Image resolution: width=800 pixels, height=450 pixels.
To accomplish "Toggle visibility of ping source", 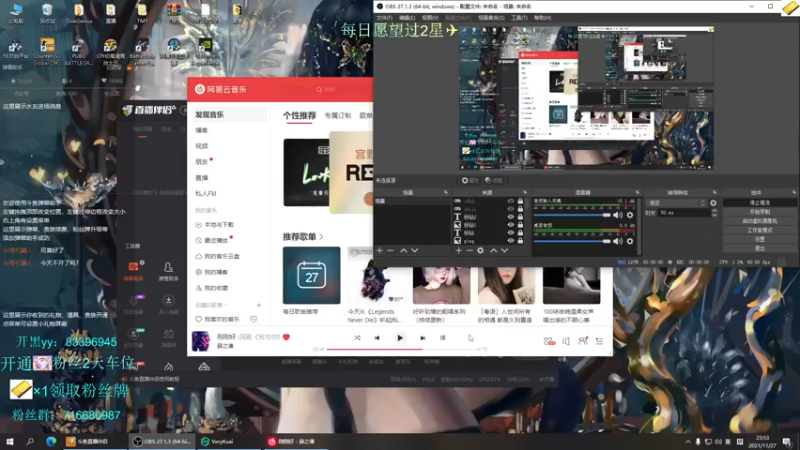I will tap(511, 240).
